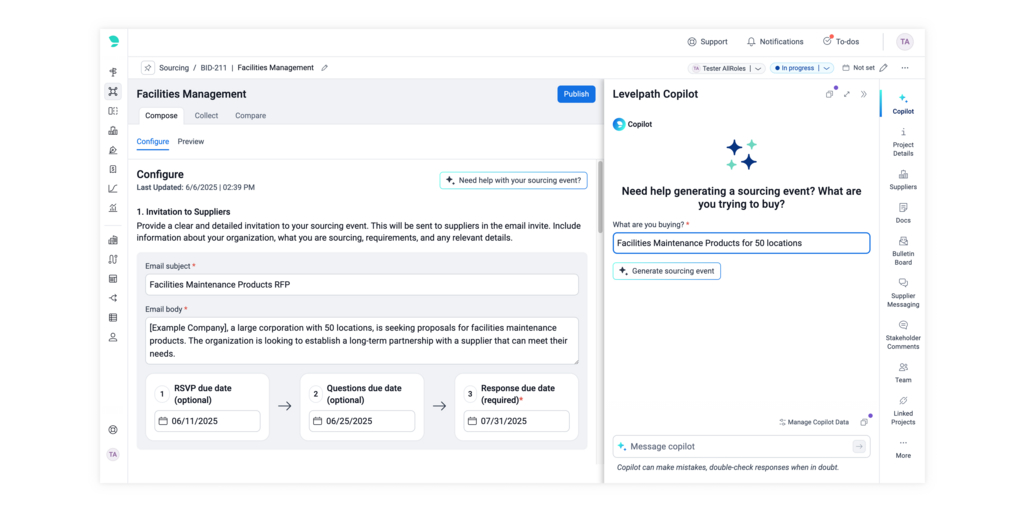This screenshot has width=1024, height=512.
Task: Click the Publish button
Action: point(576,94)
